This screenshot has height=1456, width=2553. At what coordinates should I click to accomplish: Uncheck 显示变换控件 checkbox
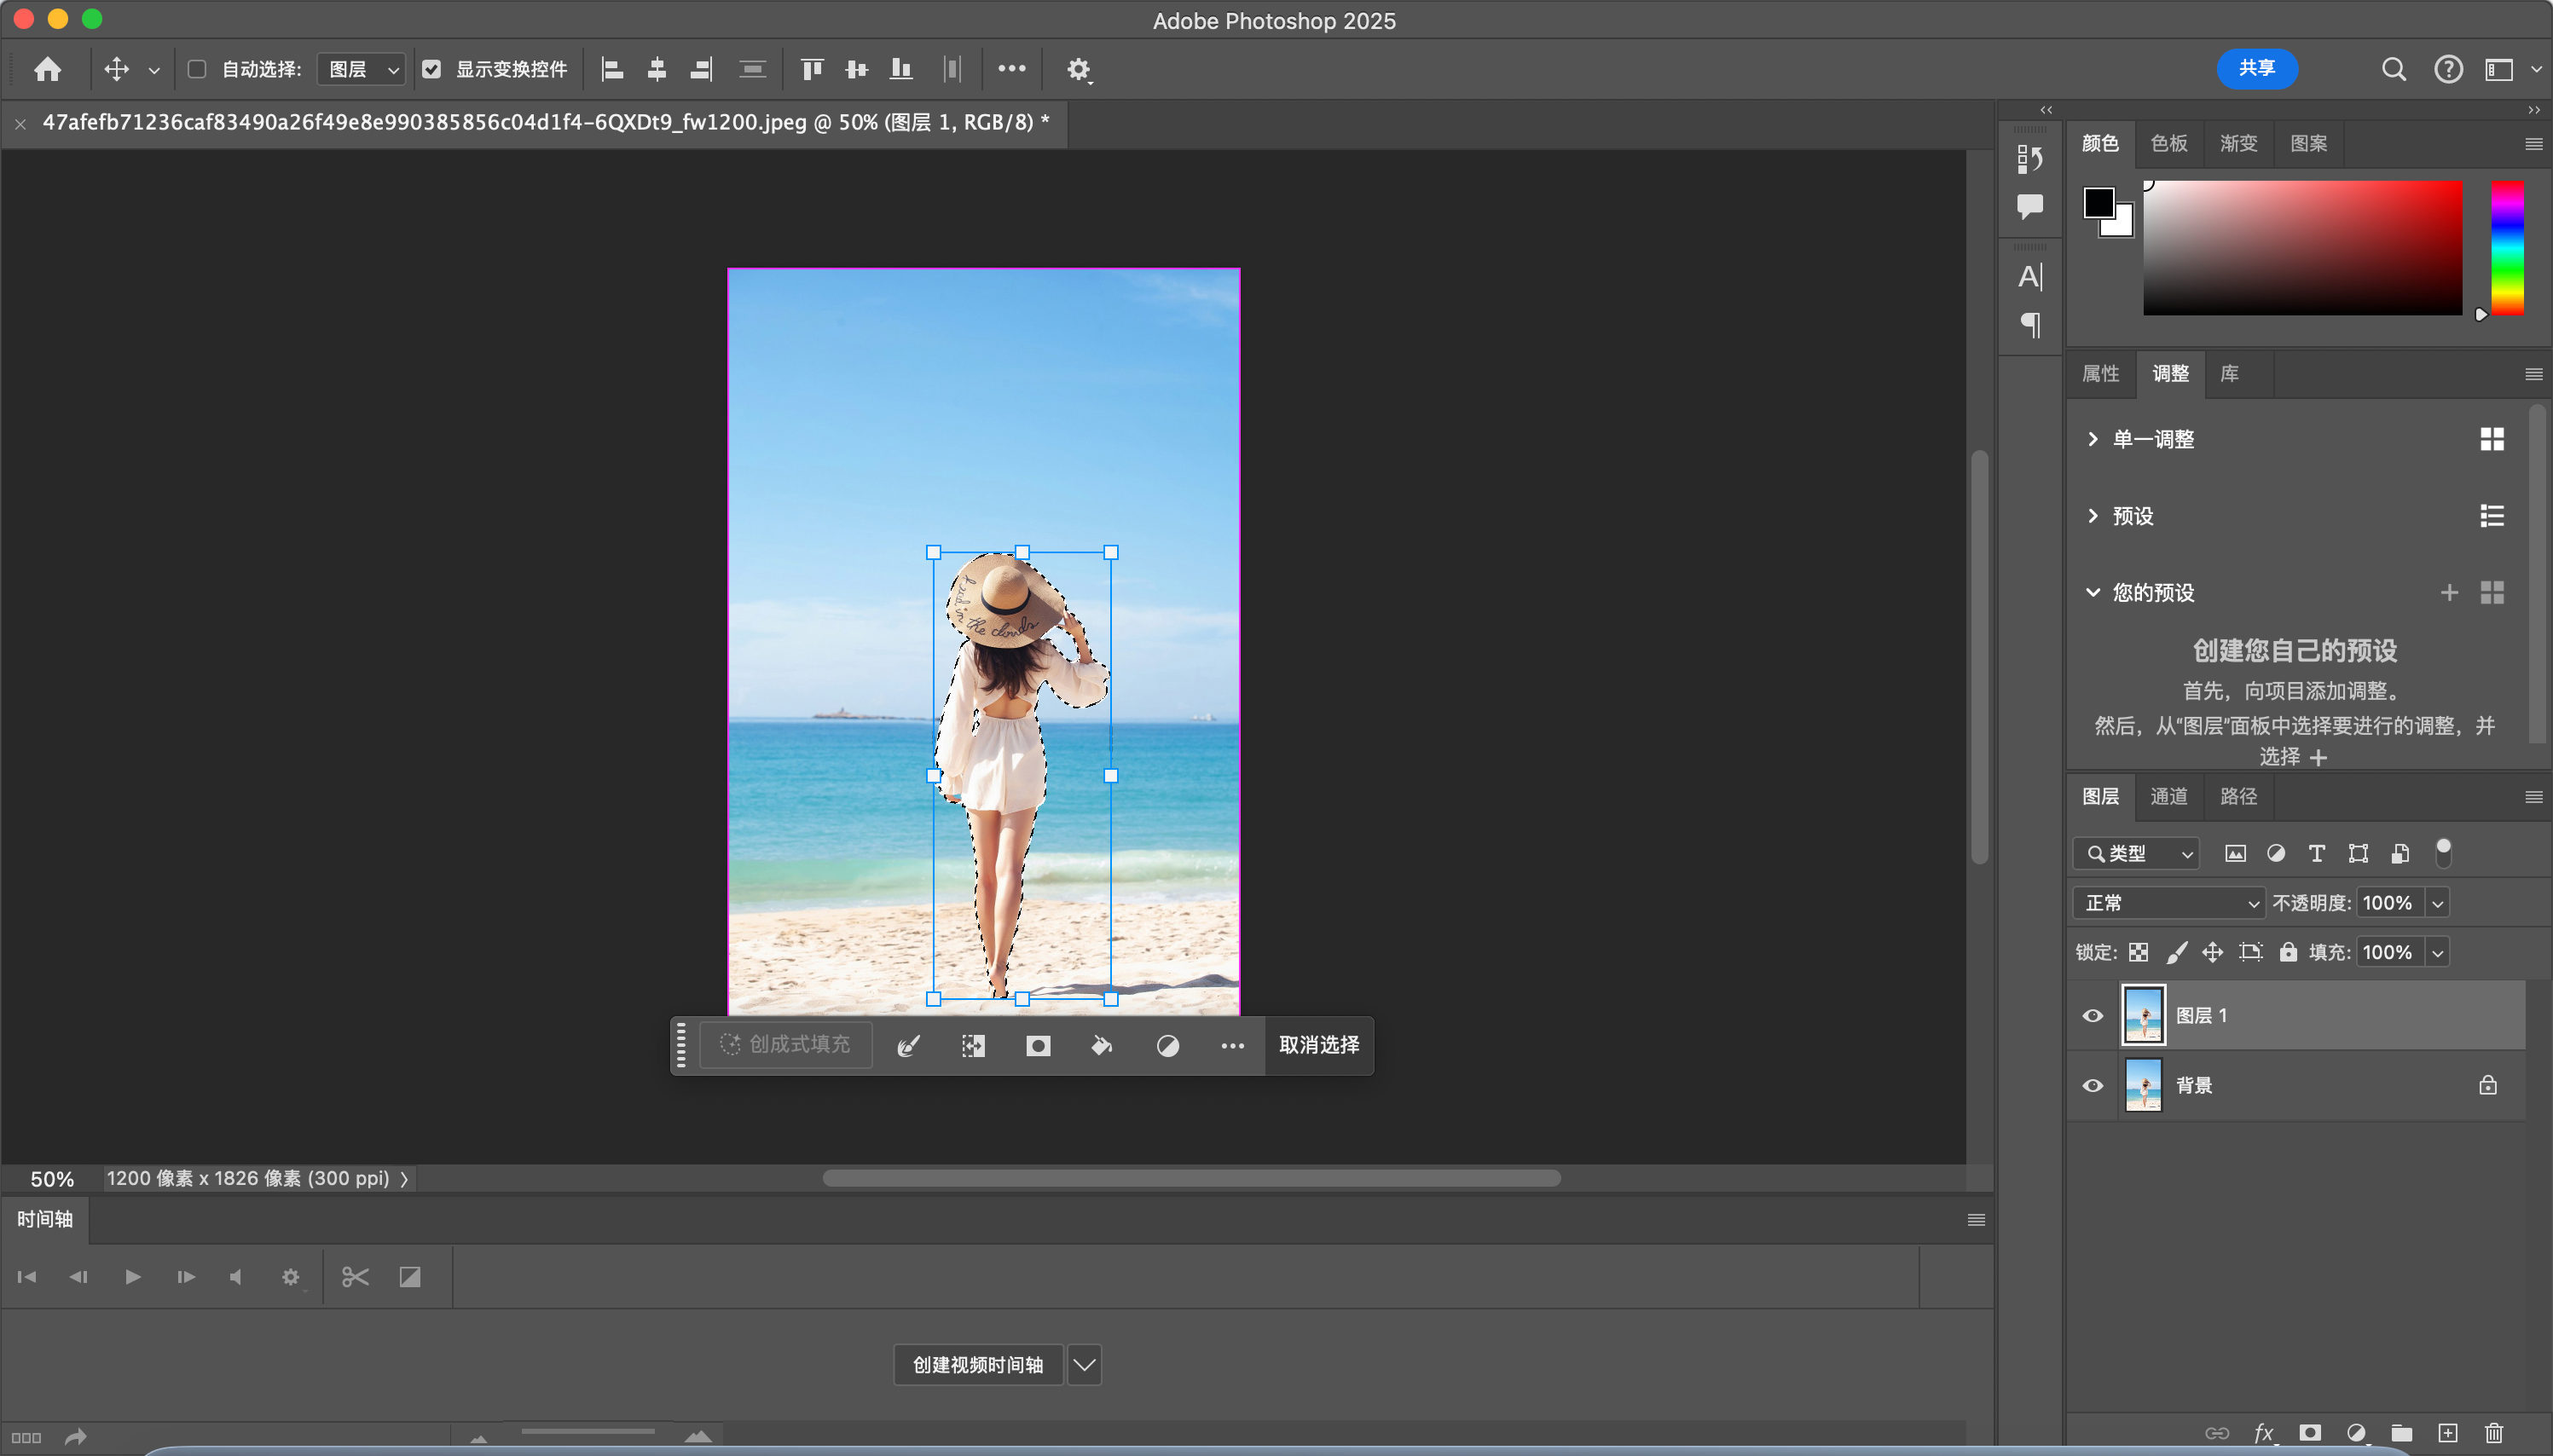431,69
